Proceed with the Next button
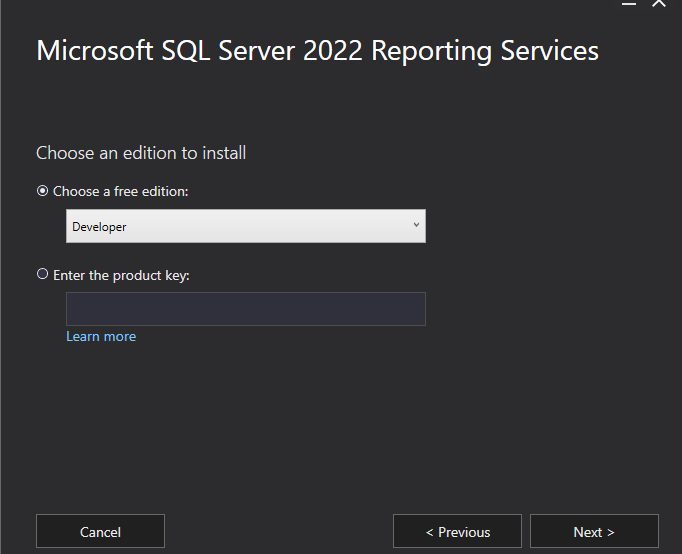Screen dimensions: 682x554 click(594, 531)
